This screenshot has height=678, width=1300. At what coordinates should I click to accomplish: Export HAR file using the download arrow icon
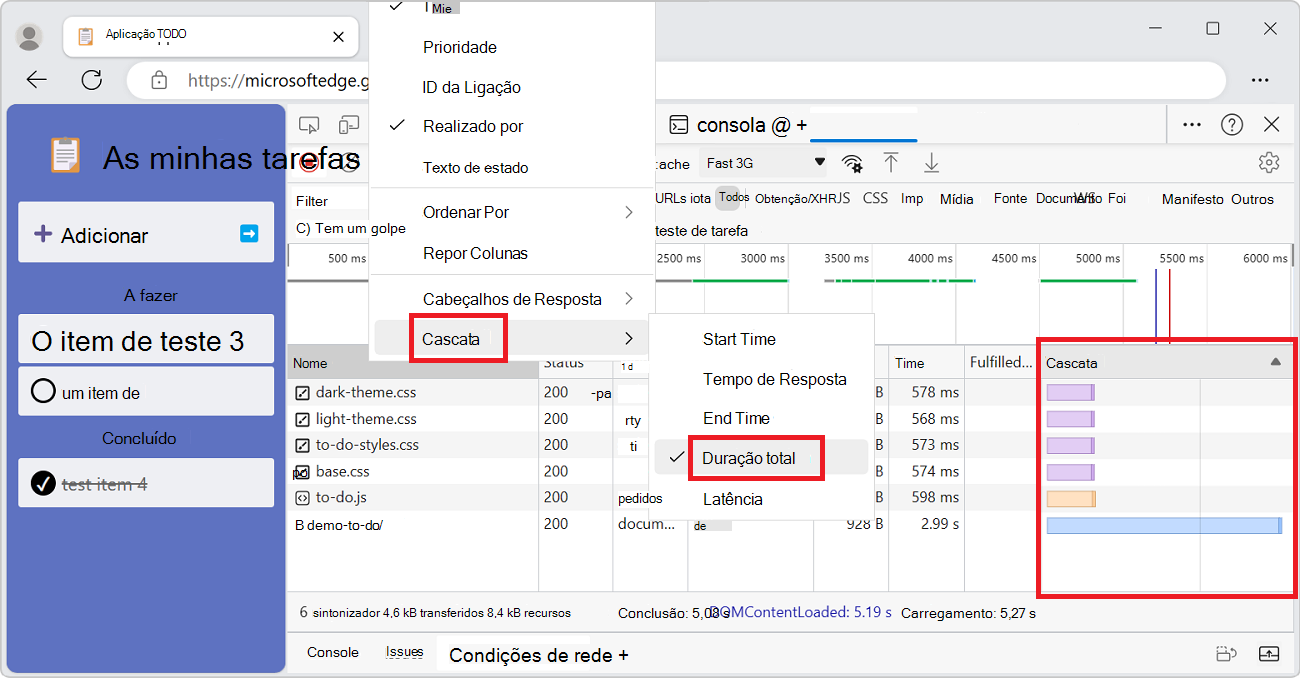[931, 162]
